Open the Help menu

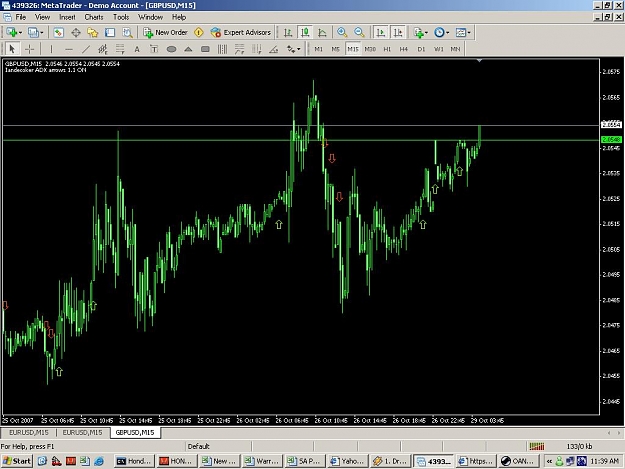(x=179, y=17)
